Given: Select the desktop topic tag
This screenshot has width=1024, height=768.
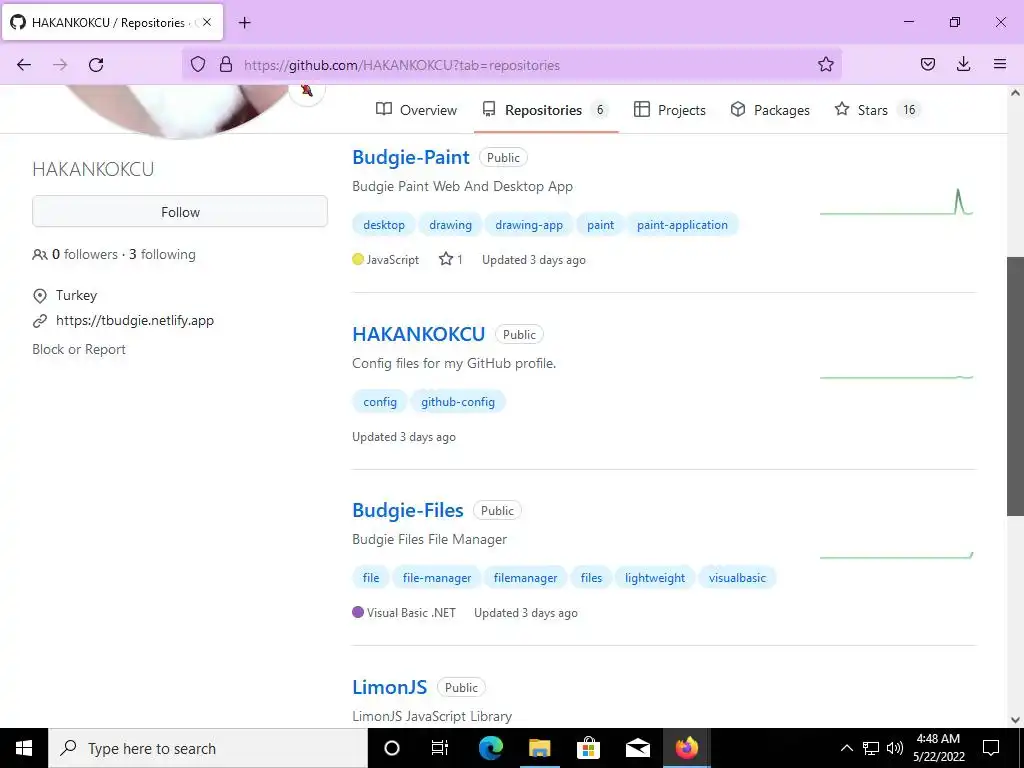Looking at the screenshot, I should click(384, 225).
